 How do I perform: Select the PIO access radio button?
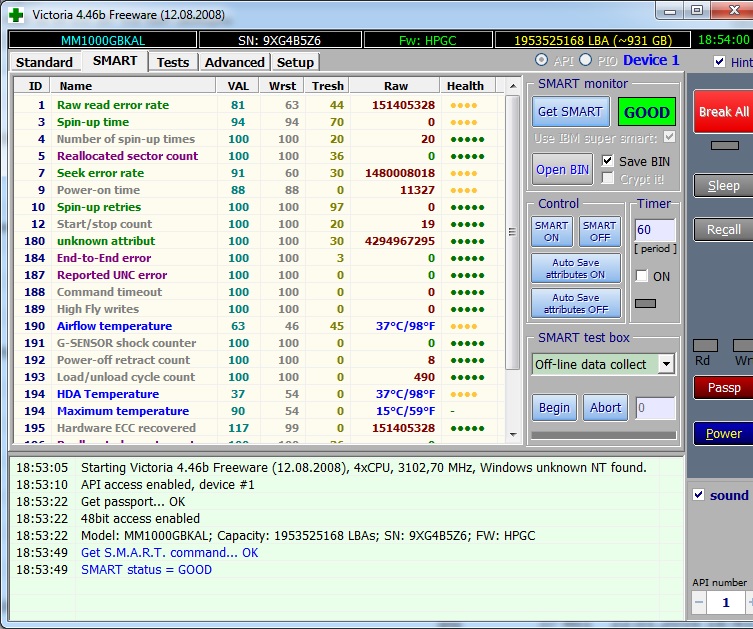pyautogui.click(x=585, y=60)
